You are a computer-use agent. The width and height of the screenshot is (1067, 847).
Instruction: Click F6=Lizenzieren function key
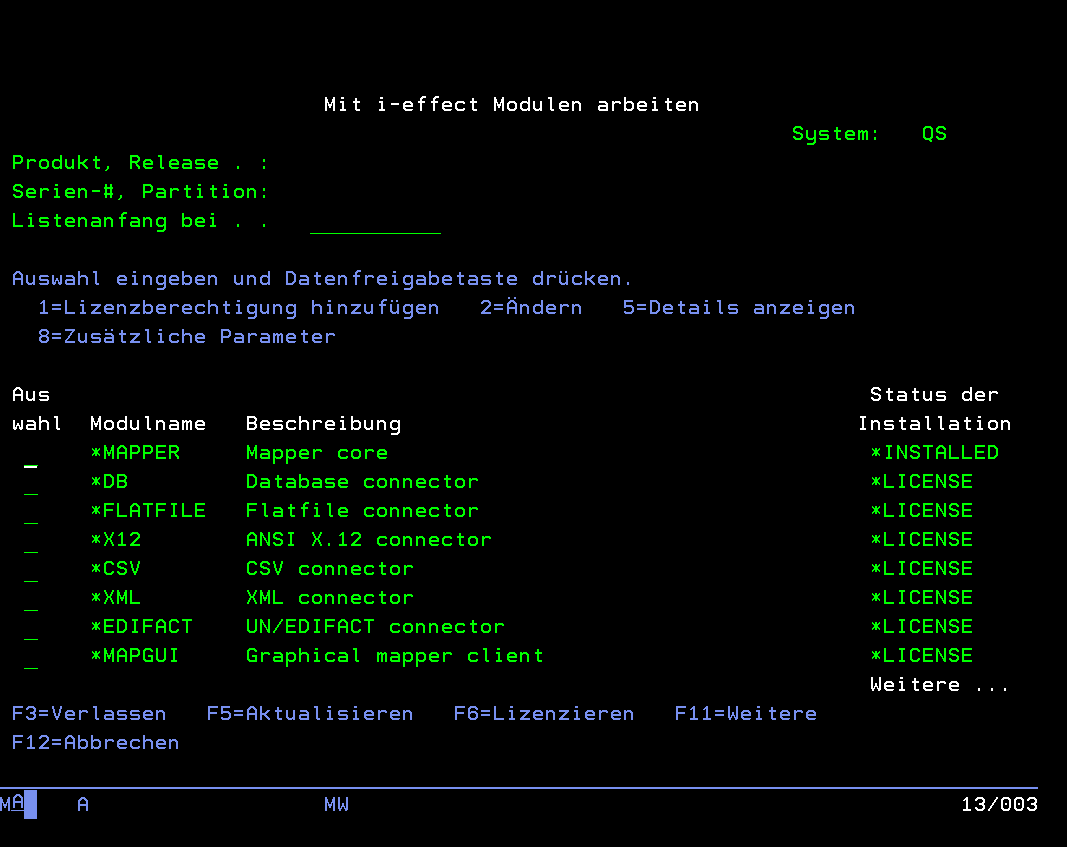pos(543,714)
